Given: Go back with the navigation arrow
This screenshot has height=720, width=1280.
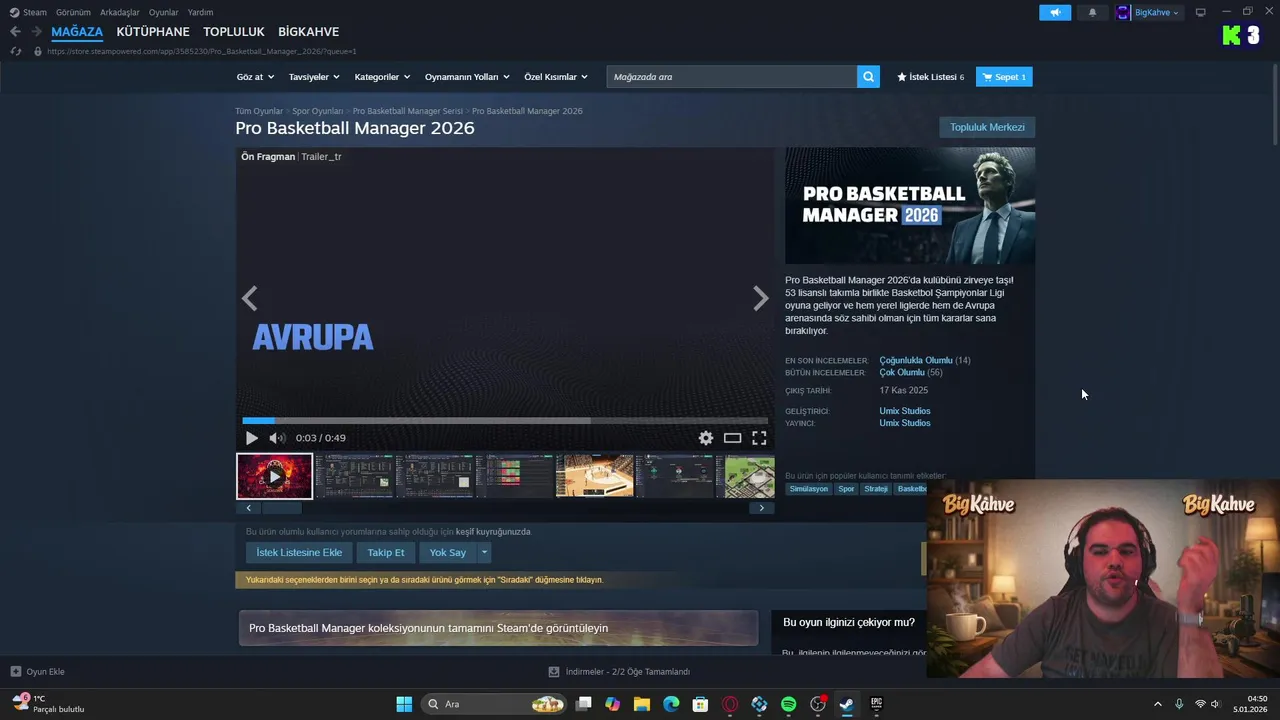Looking at the screenshot, I should pos(15,32).
